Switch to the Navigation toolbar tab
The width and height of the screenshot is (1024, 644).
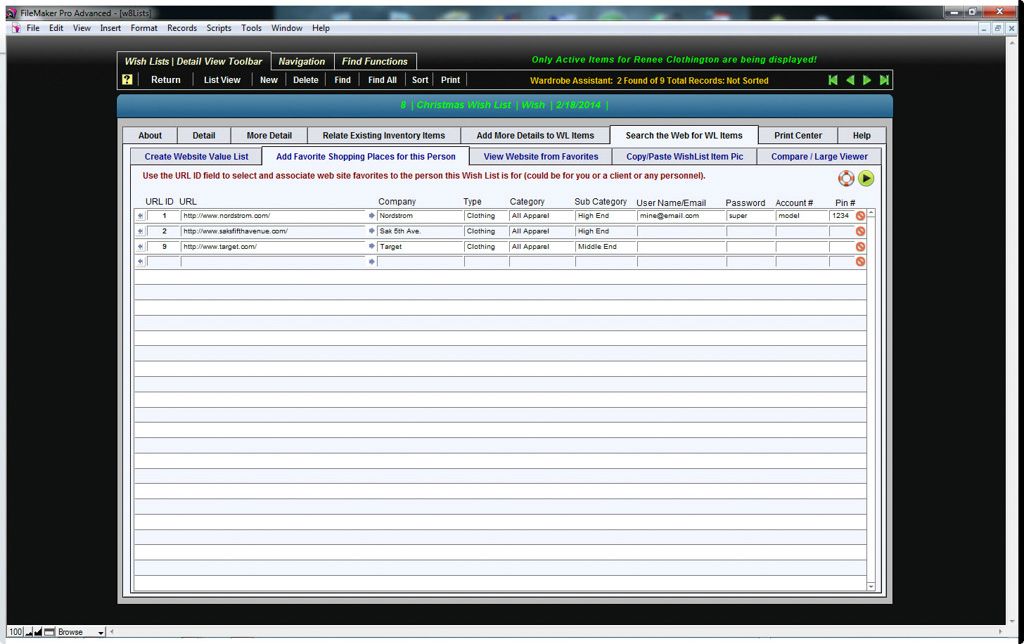pos(302,61)
